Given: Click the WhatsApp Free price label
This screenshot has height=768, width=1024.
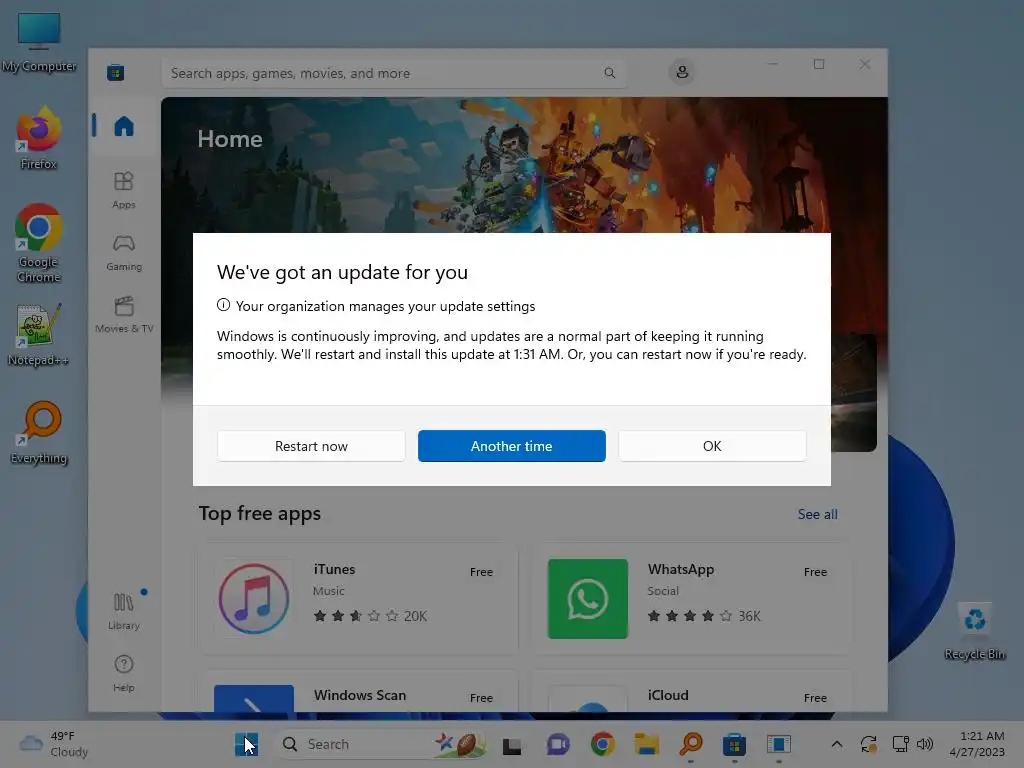Looking at the screenshot, I should click(815, 572).
